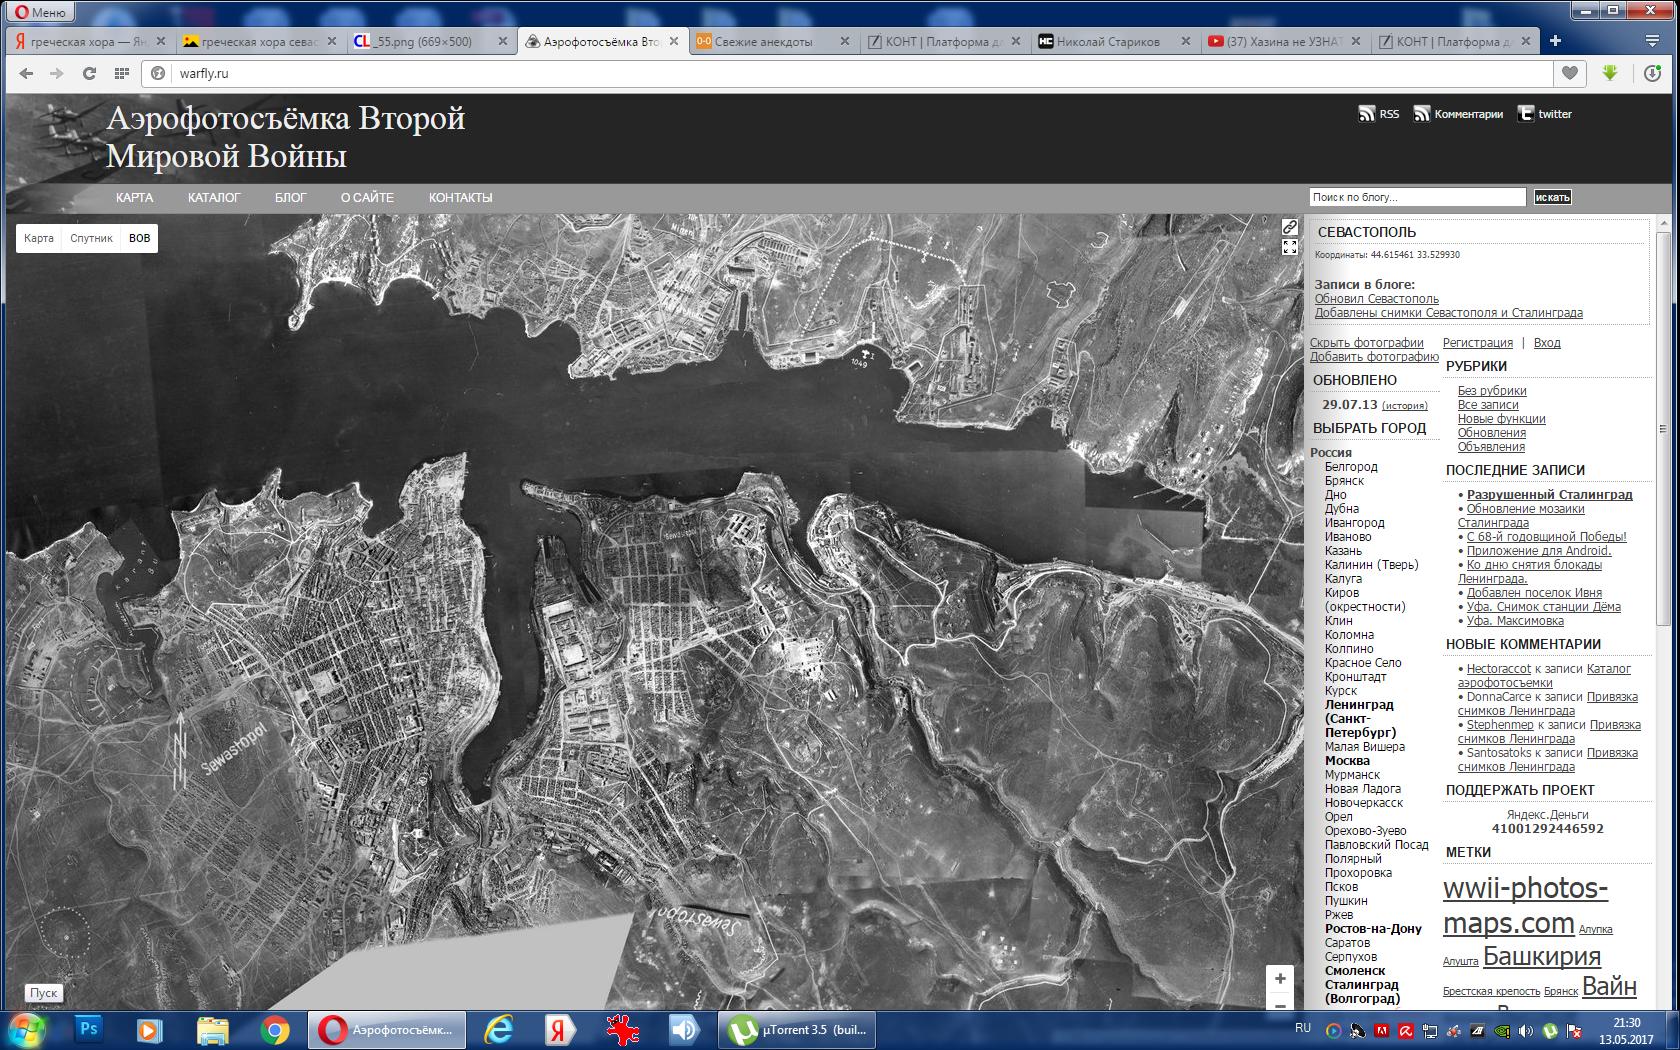1680x1050 pixels.
Task: Open the КОНТАКТЫ navigation item
Action: (460, 197)
